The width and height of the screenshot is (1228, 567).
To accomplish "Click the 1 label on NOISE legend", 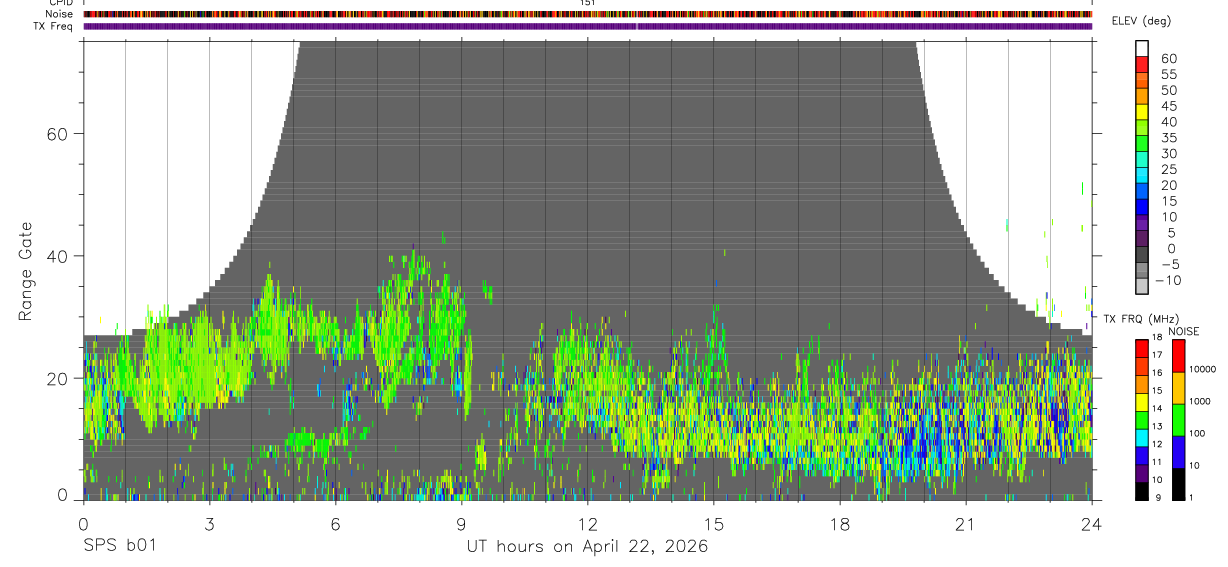I will click(1191, 497).
